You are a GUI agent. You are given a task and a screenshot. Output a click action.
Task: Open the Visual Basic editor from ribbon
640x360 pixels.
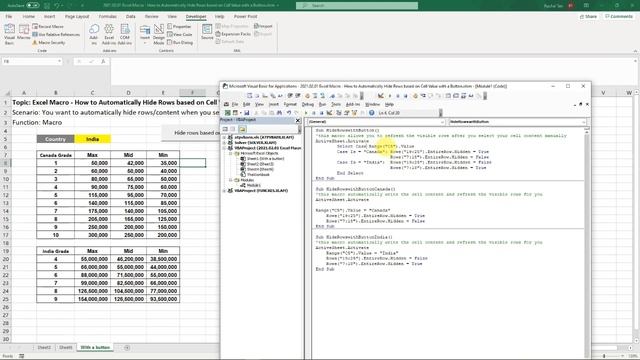pos(9,34)
